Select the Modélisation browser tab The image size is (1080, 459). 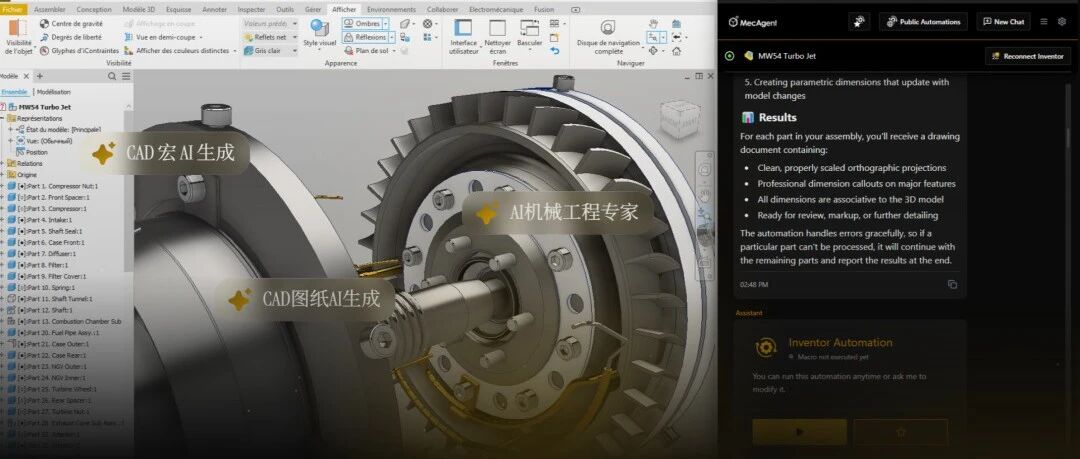(54, 92)
